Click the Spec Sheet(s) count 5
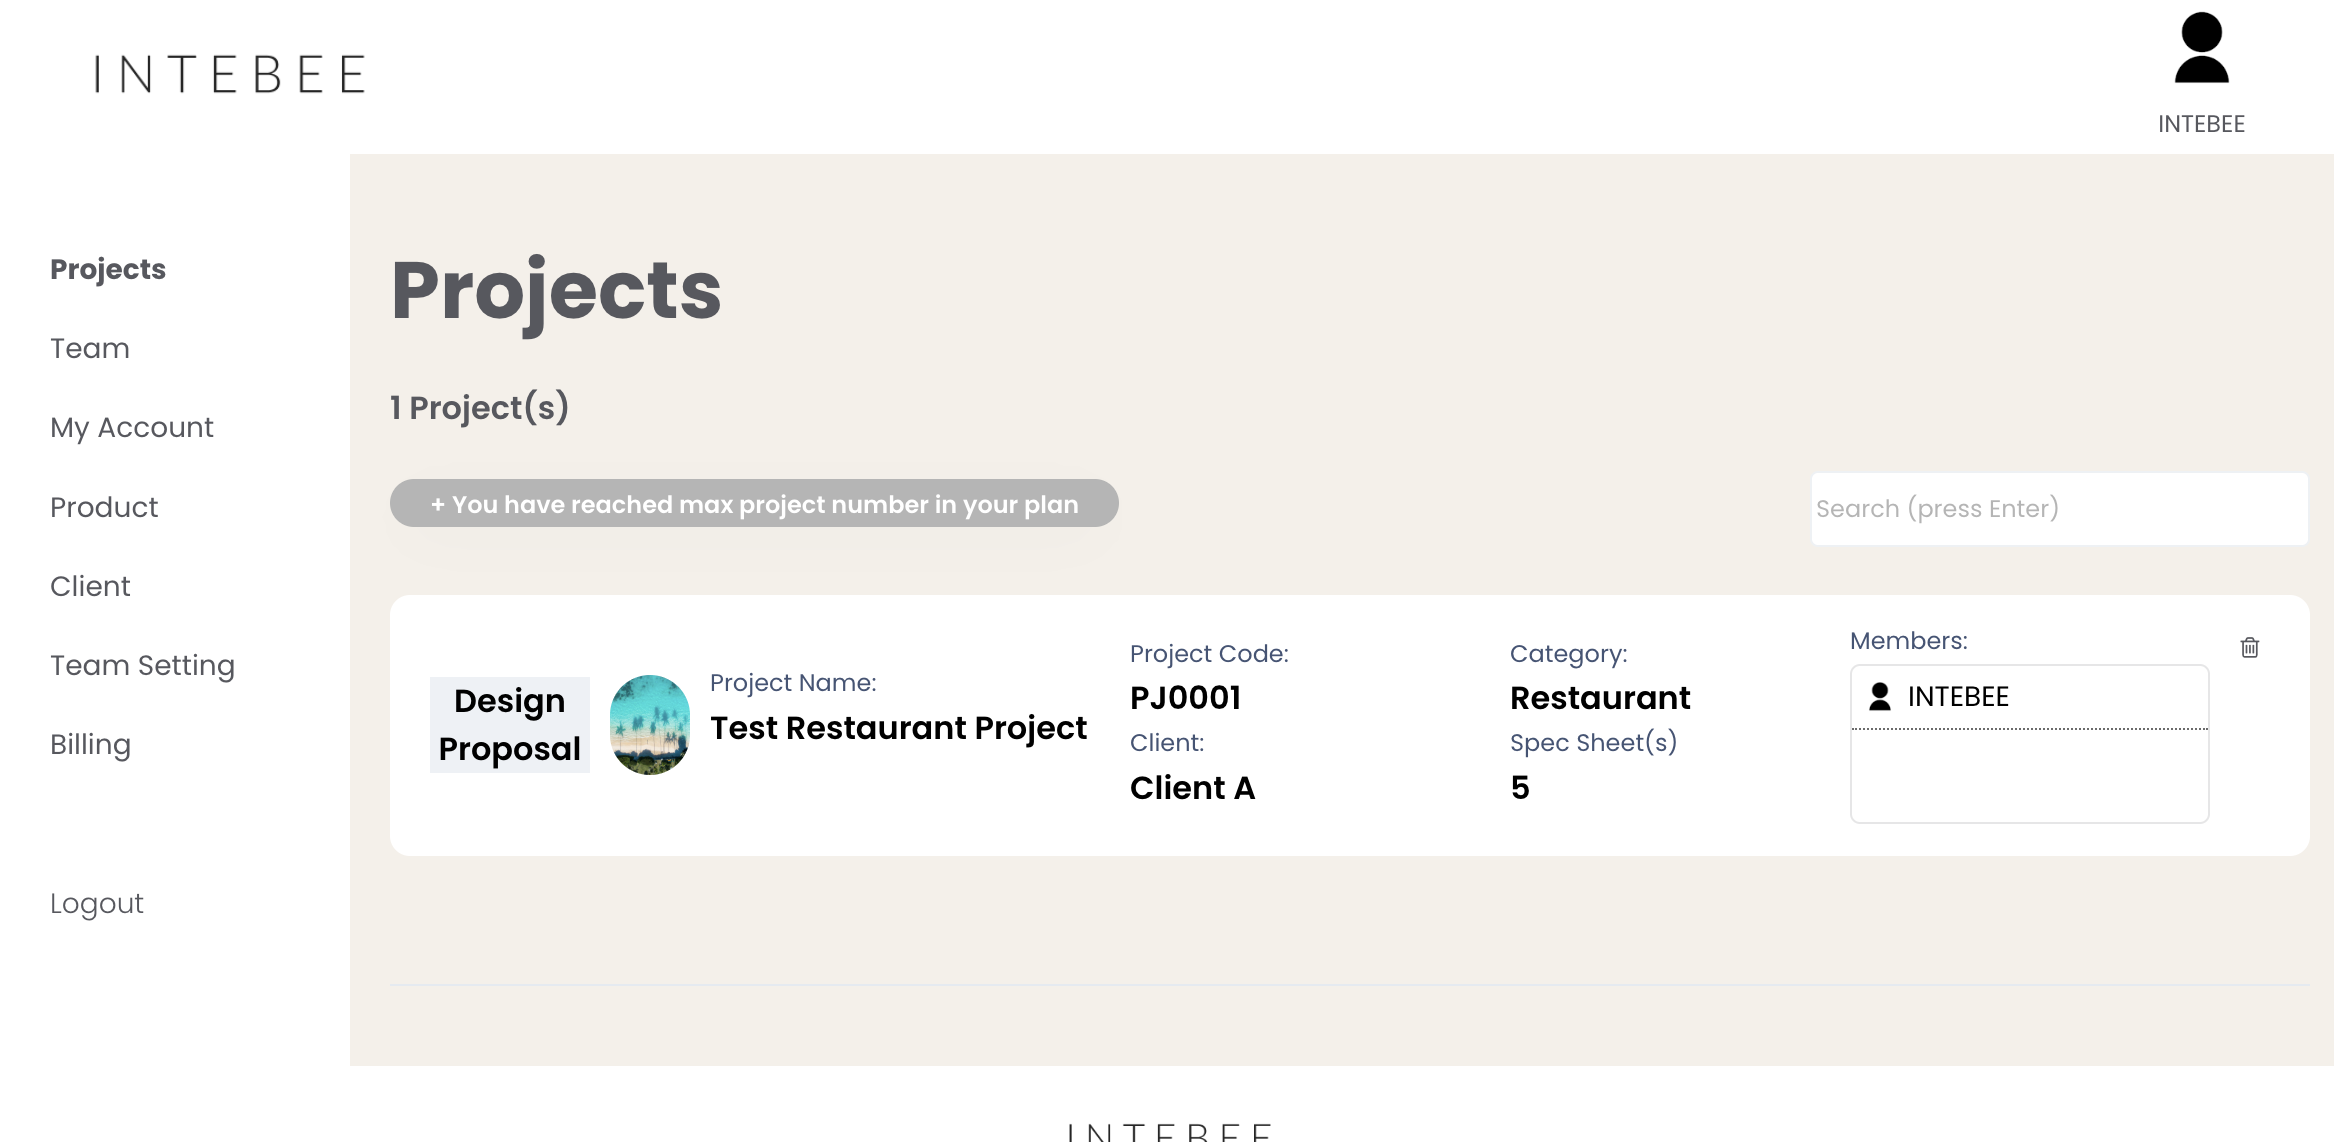The image size is (2334, 1142). click(x=1520, y=788)
